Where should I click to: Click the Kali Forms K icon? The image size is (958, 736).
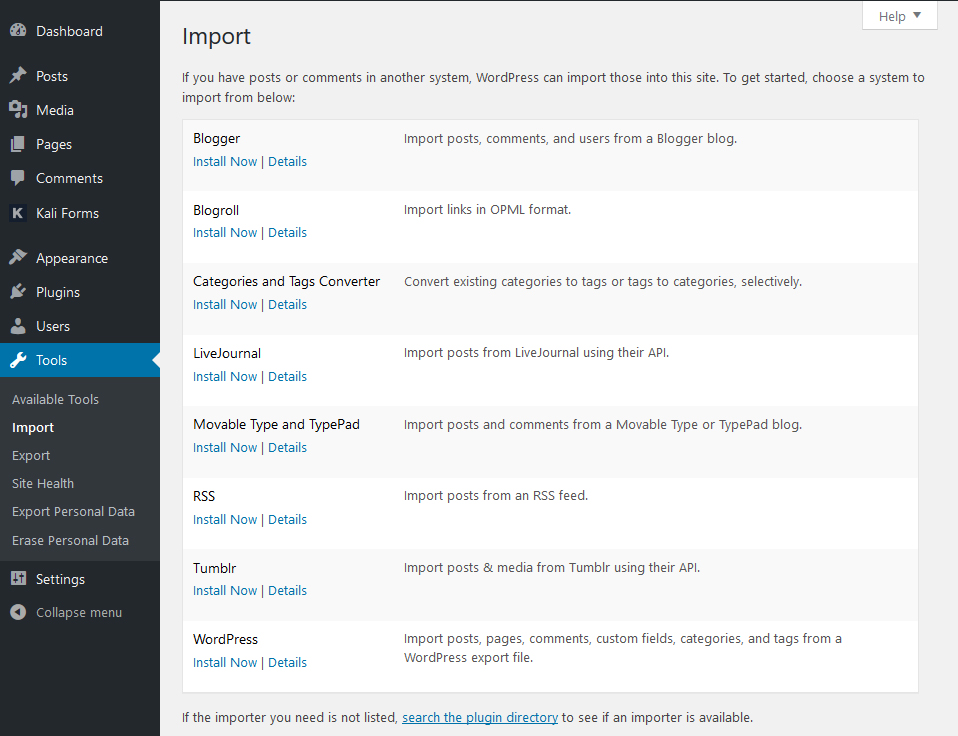[18, 213]
